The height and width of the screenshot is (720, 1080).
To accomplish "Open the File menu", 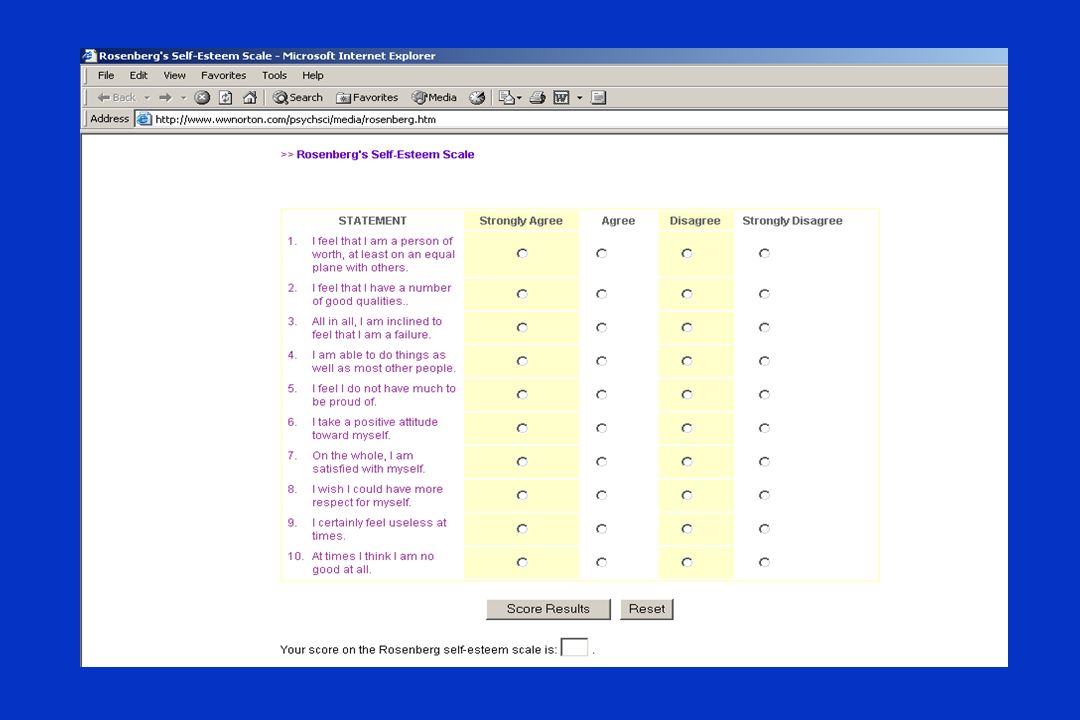I will pyautogui.click(x=106, y=76).
